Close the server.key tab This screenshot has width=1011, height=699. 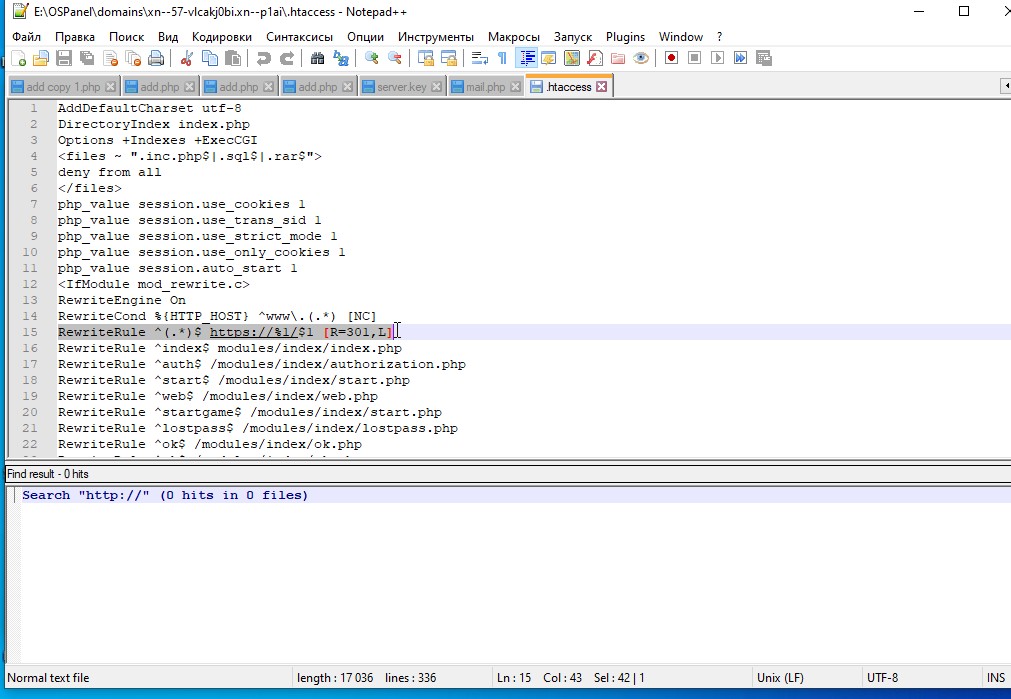436,87
